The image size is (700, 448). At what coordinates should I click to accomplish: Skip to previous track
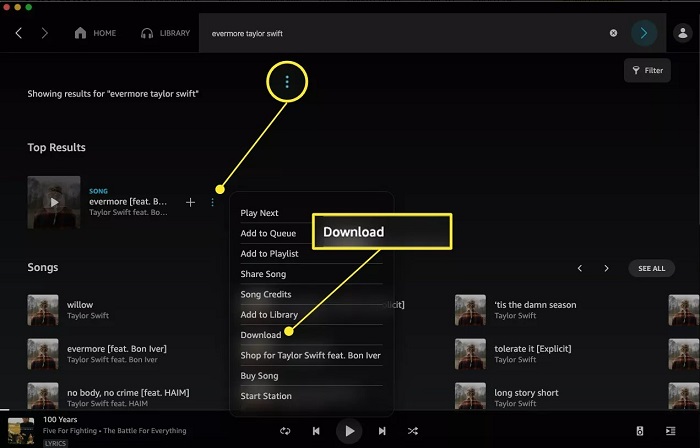(x=316, y=431)
